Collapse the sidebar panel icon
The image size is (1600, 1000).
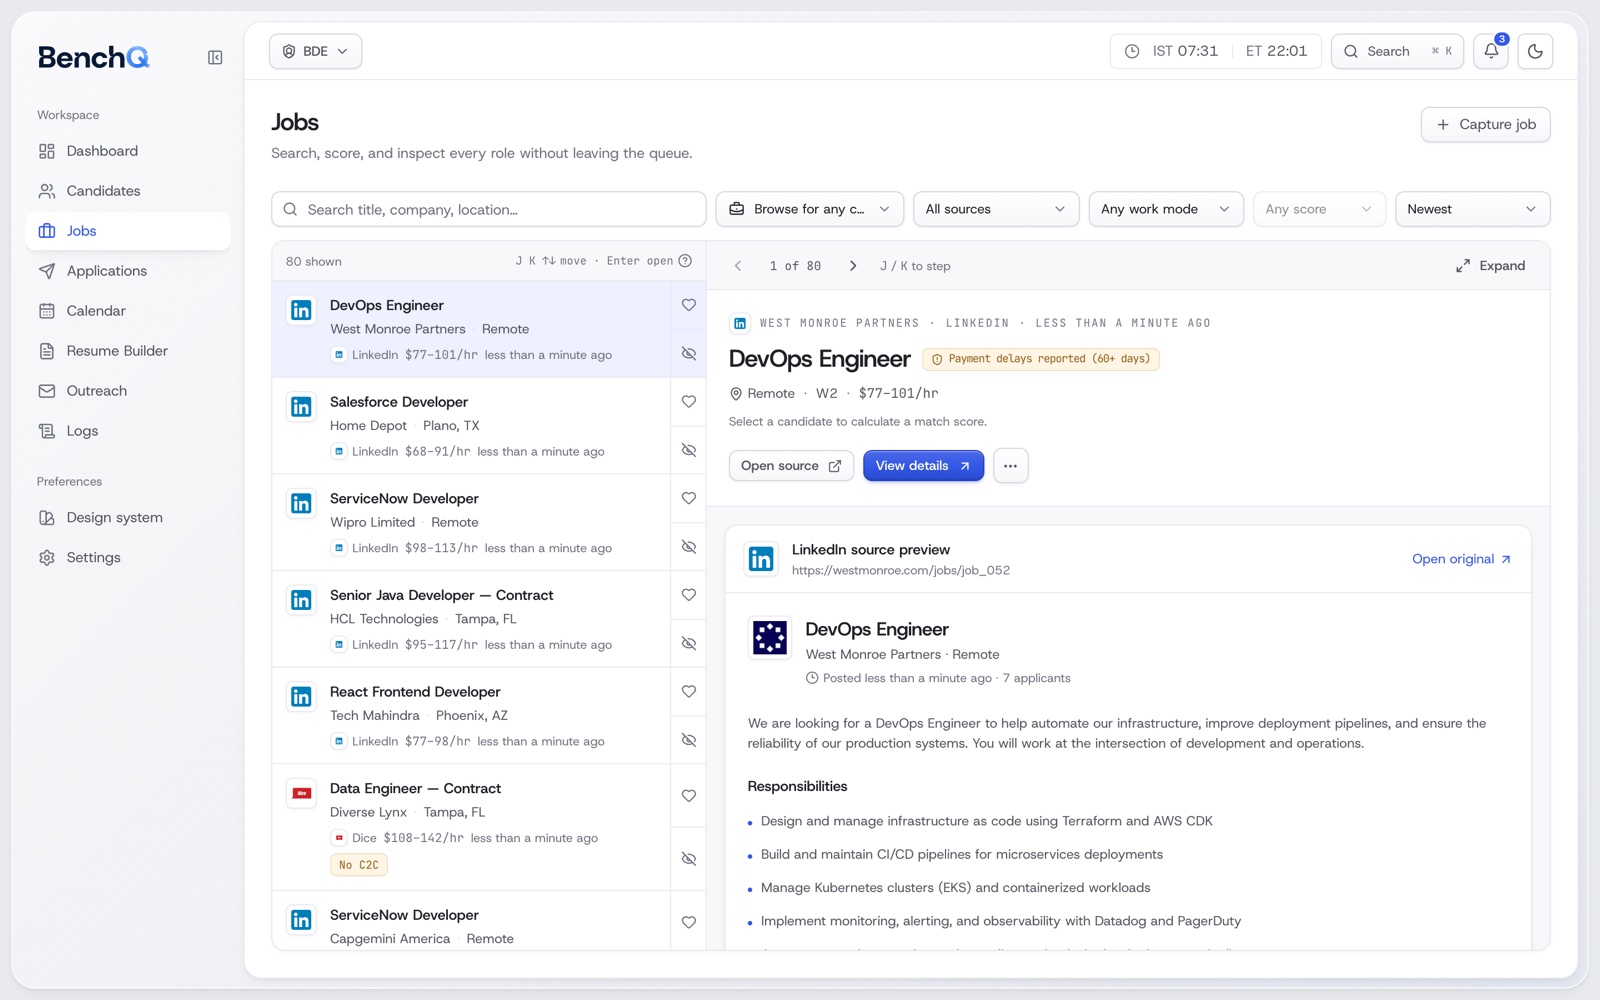coord(215,58)
